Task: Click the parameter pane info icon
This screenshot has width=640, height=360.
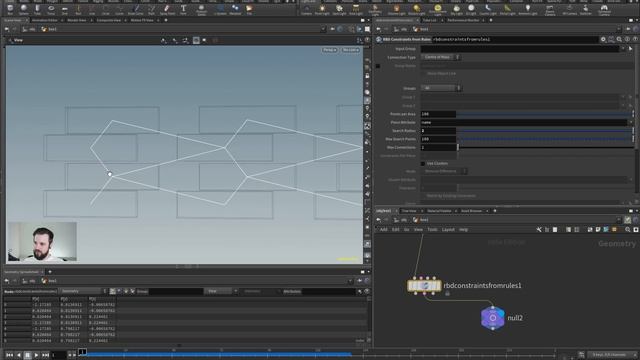Action: [627, 39]
